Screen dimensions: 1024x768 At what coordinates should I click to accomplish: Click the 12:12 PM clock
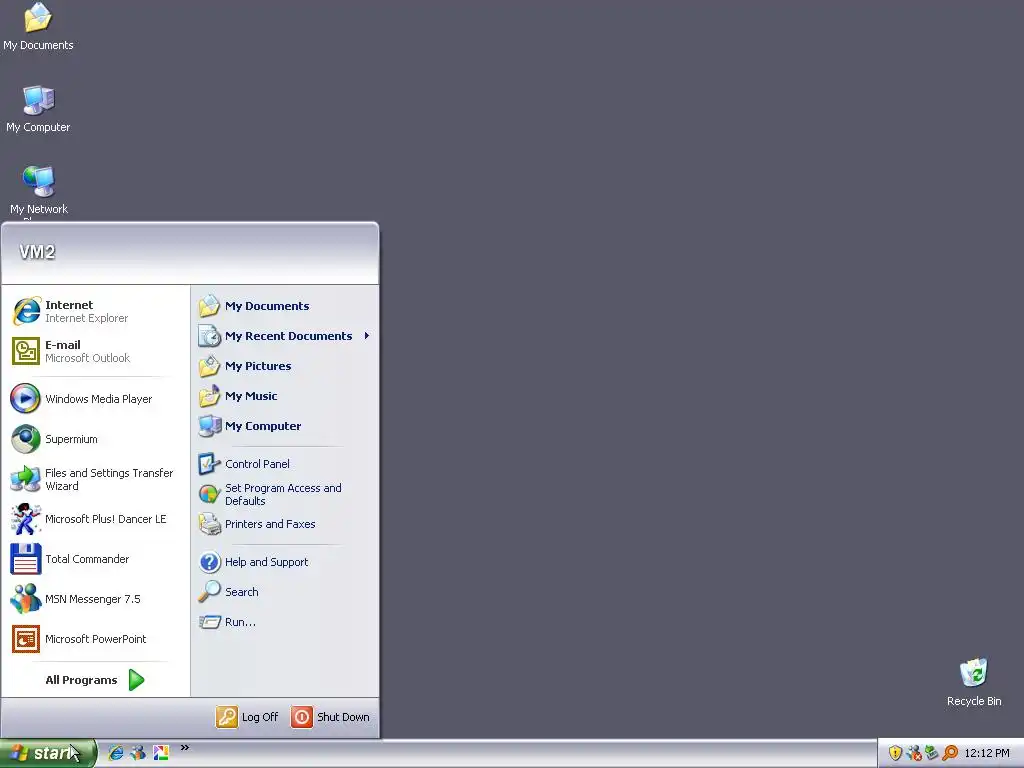tap(987, 754)
